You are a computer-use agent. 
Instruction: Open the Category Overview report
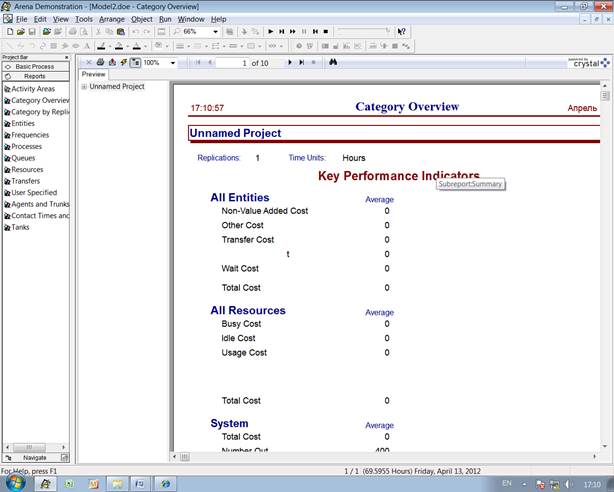(36, 100)
